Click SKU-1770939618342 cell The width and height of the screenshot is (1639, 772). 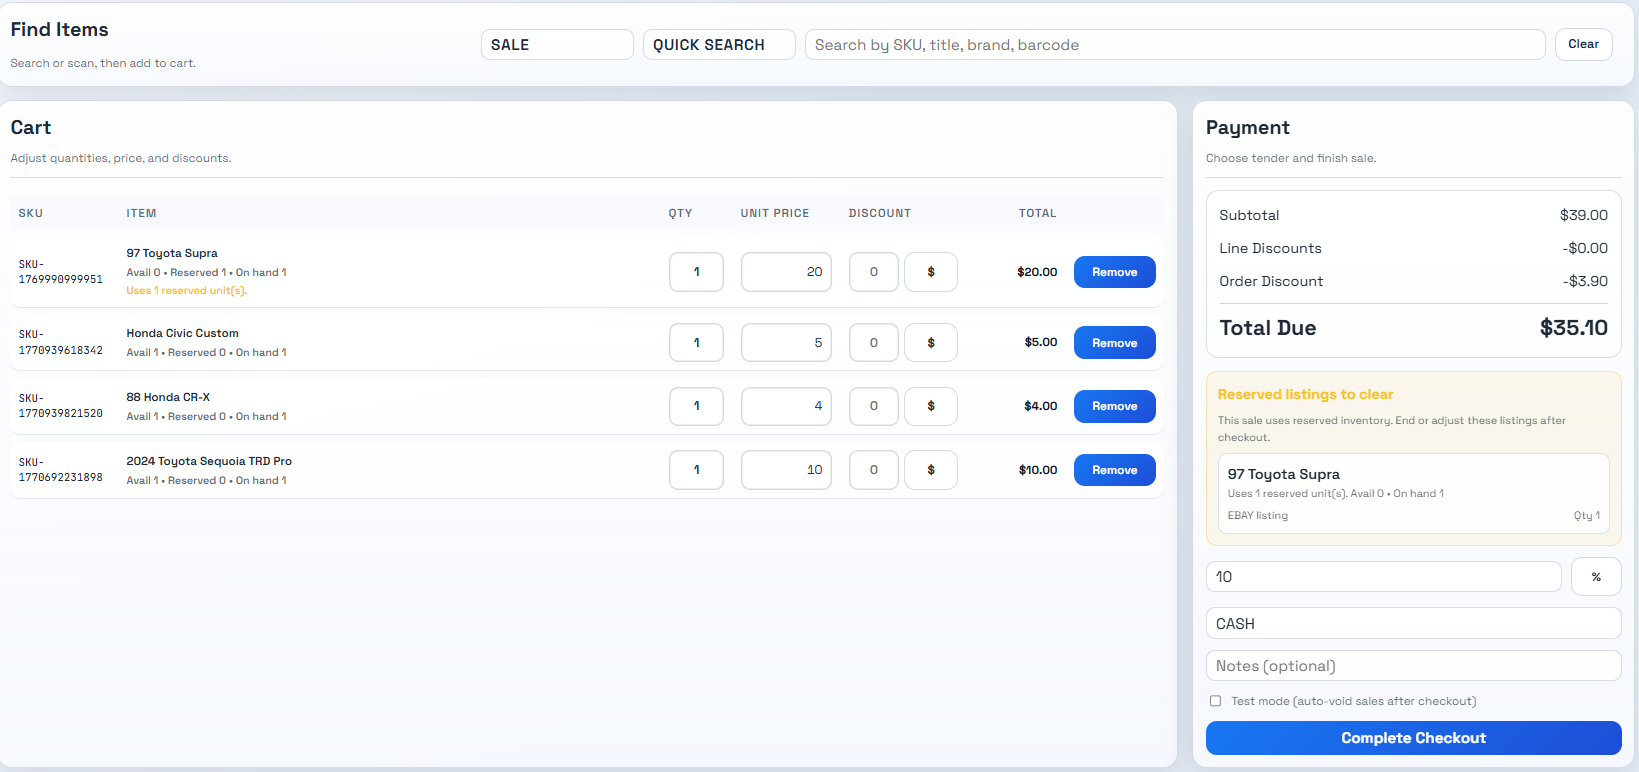(x=61, y=342)
